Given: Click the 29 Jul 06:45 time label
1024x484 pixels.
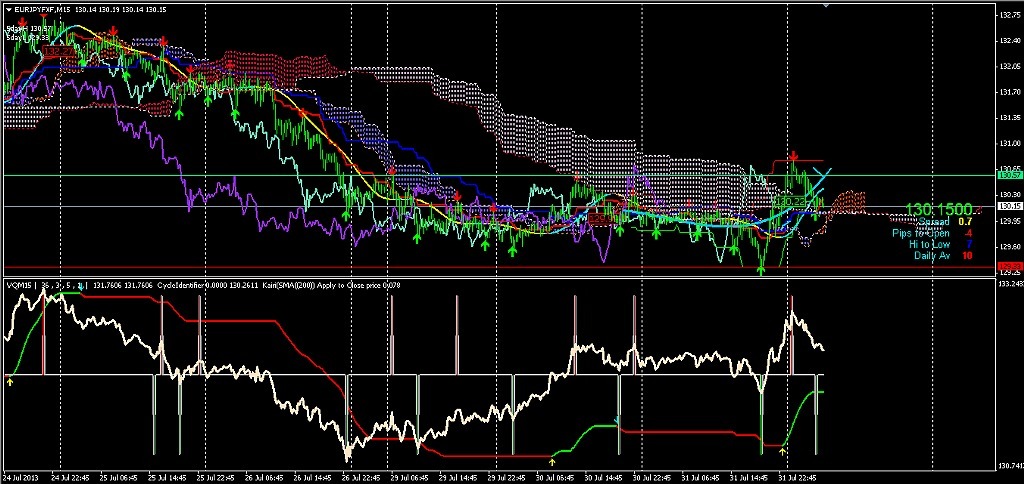Looking at the screenshot, I should pos(410,477).
